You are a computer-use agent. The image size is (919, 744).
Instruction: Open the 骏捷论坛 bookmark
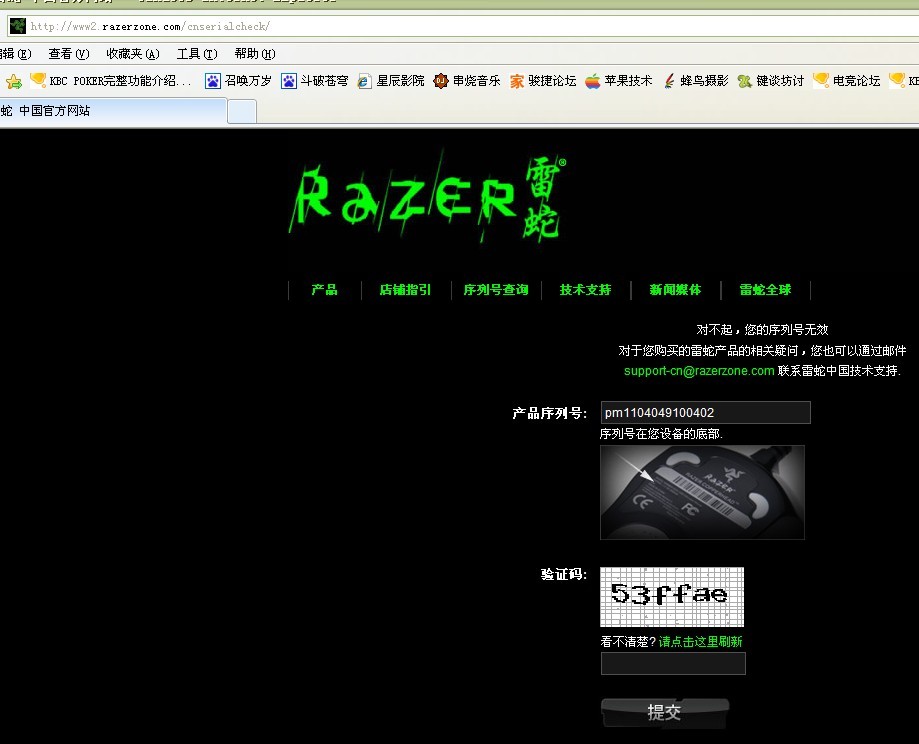pyautogui.click(x=552, y=81)
